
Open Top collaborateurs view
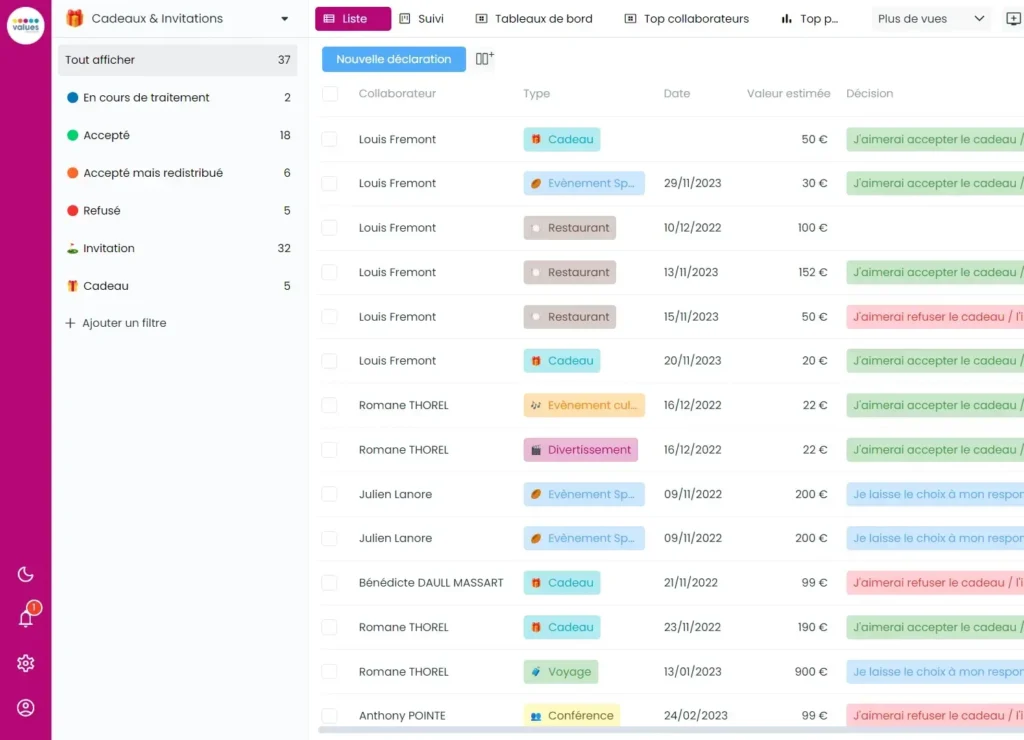tap(686, 19)
